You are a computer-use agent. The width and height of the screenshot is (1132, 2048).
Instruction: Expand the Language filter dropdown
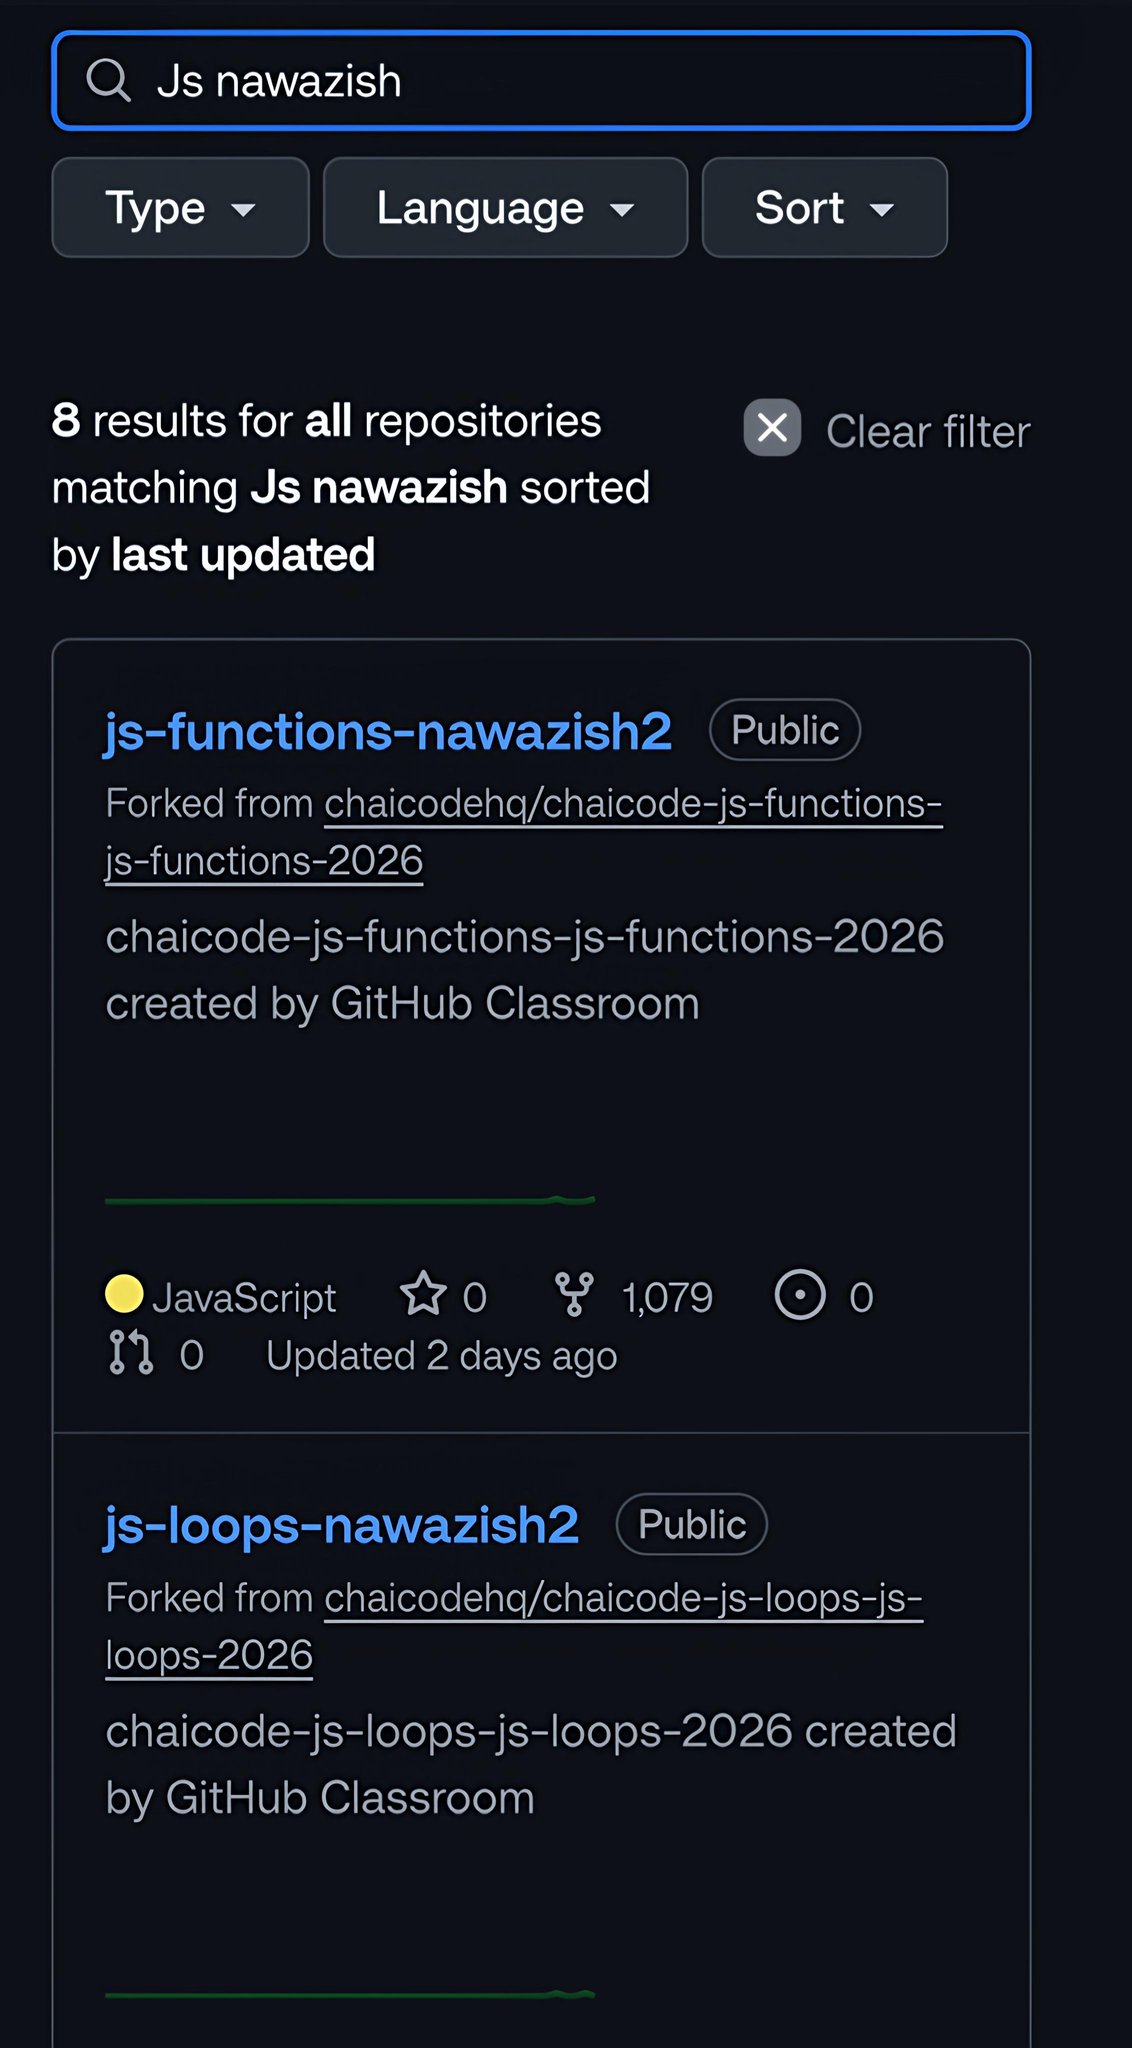505,208
